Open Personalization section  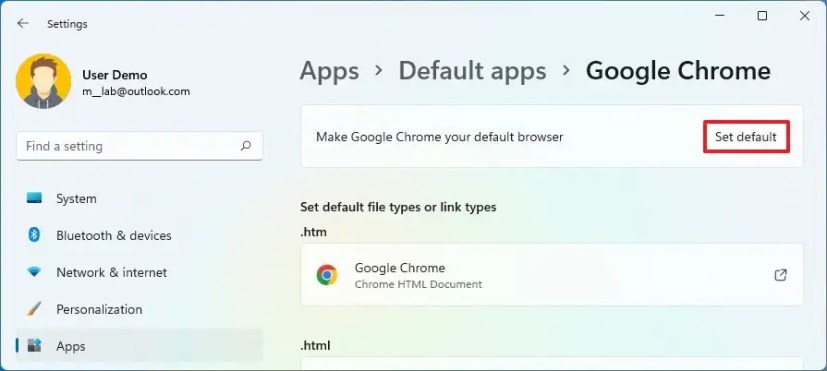pyautogui.click(x=140, y=309)
